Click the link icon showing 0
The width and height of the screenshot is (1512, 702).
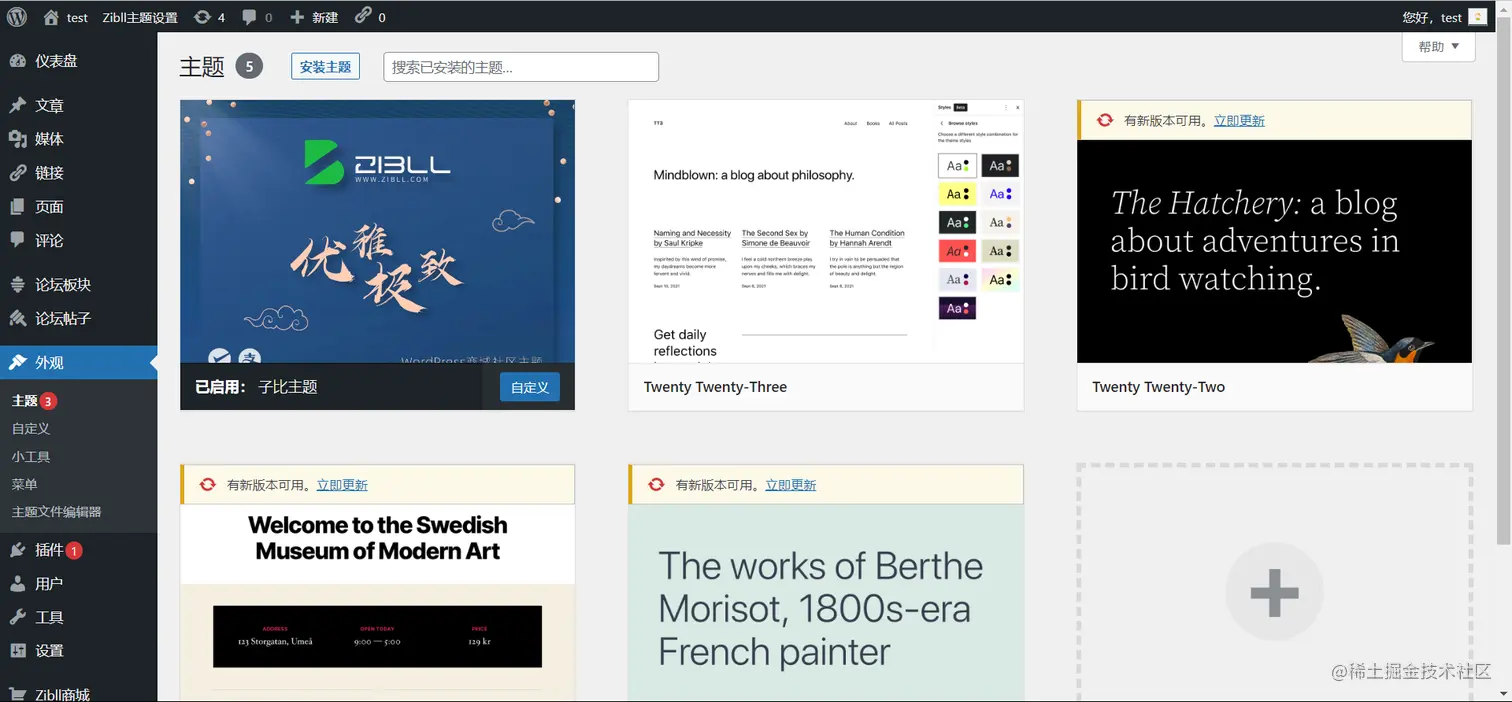coord(363,16)
